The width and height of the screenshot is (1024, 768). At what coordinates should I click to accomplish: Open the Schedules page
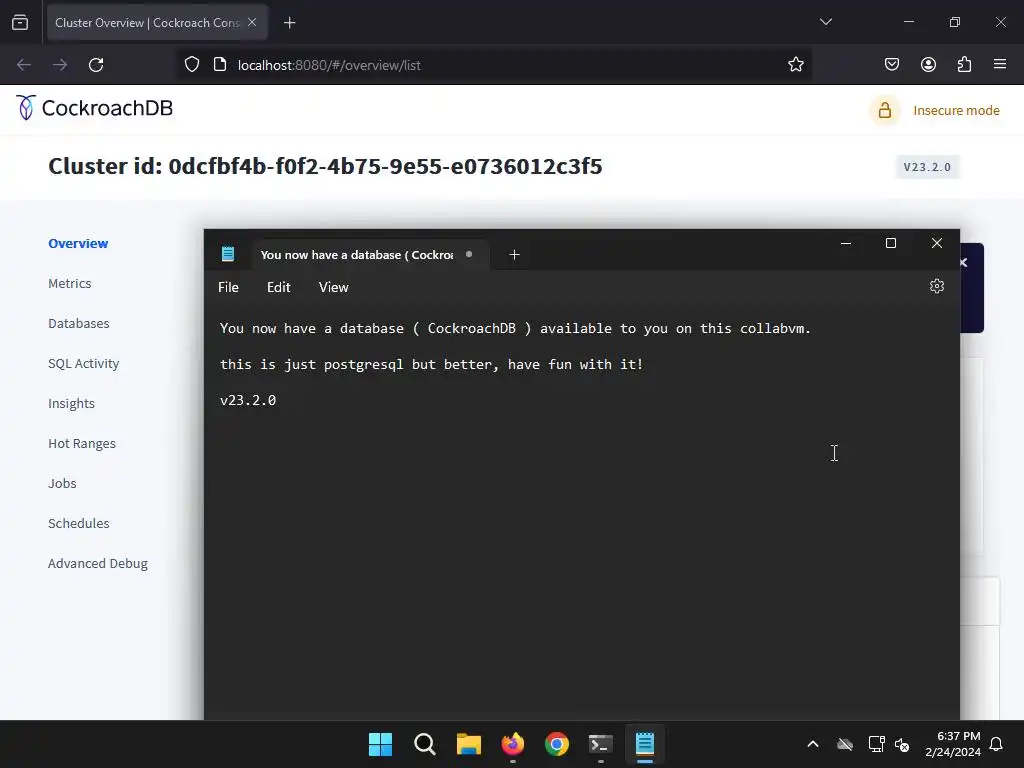tap(78, 523)
